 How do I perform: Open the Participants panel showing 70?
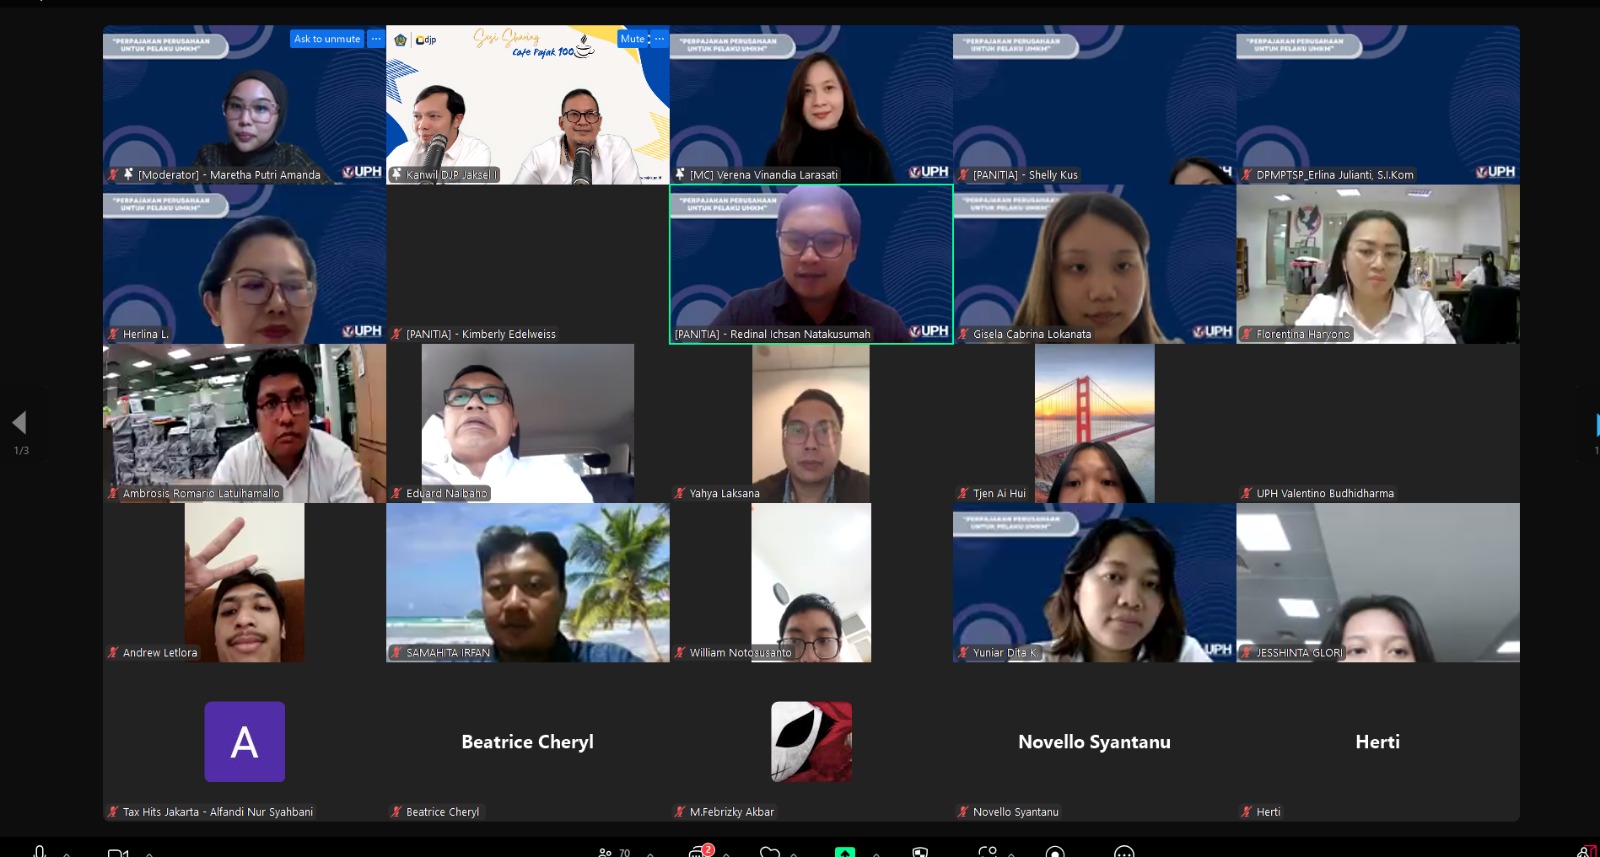coord(614,852)
